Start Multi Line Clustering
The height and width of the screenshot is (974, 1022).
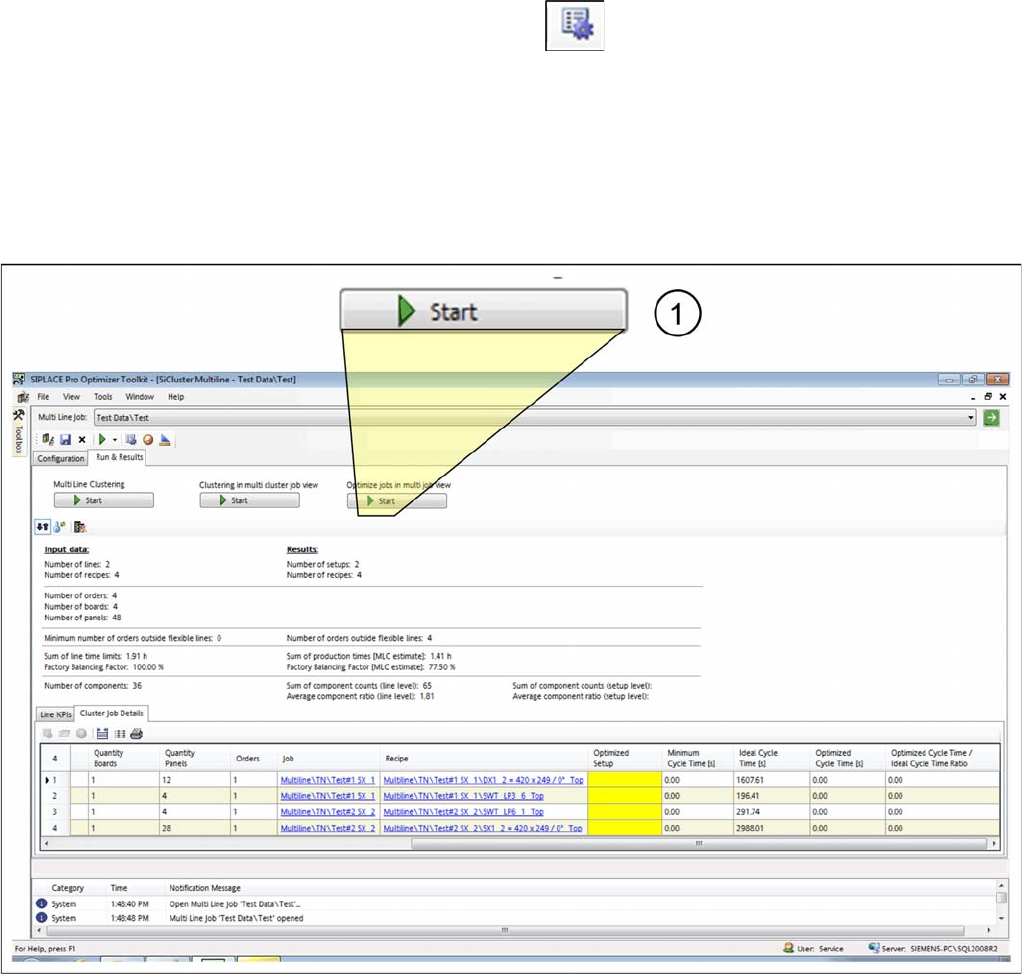click(104, 500)
